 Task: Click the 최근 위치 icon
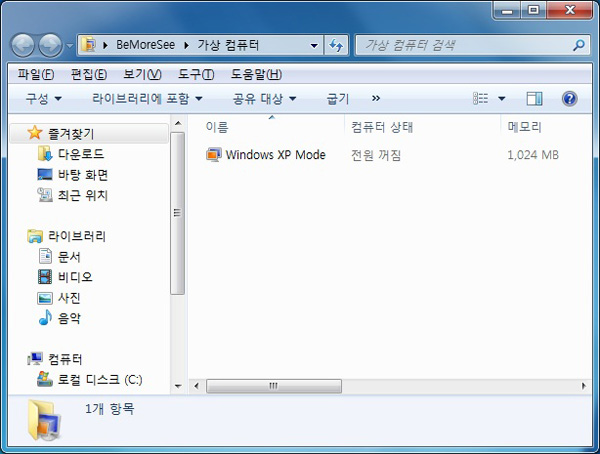45,195
